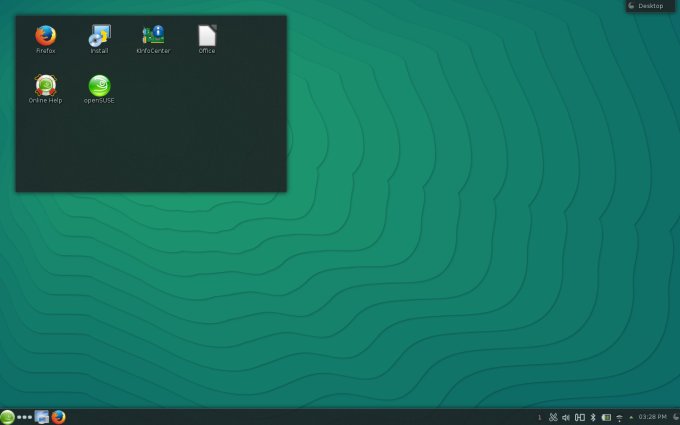Open the volume speaker tray icon
The width and height of the screenshot is (680, 425).
tap(566, 417)
